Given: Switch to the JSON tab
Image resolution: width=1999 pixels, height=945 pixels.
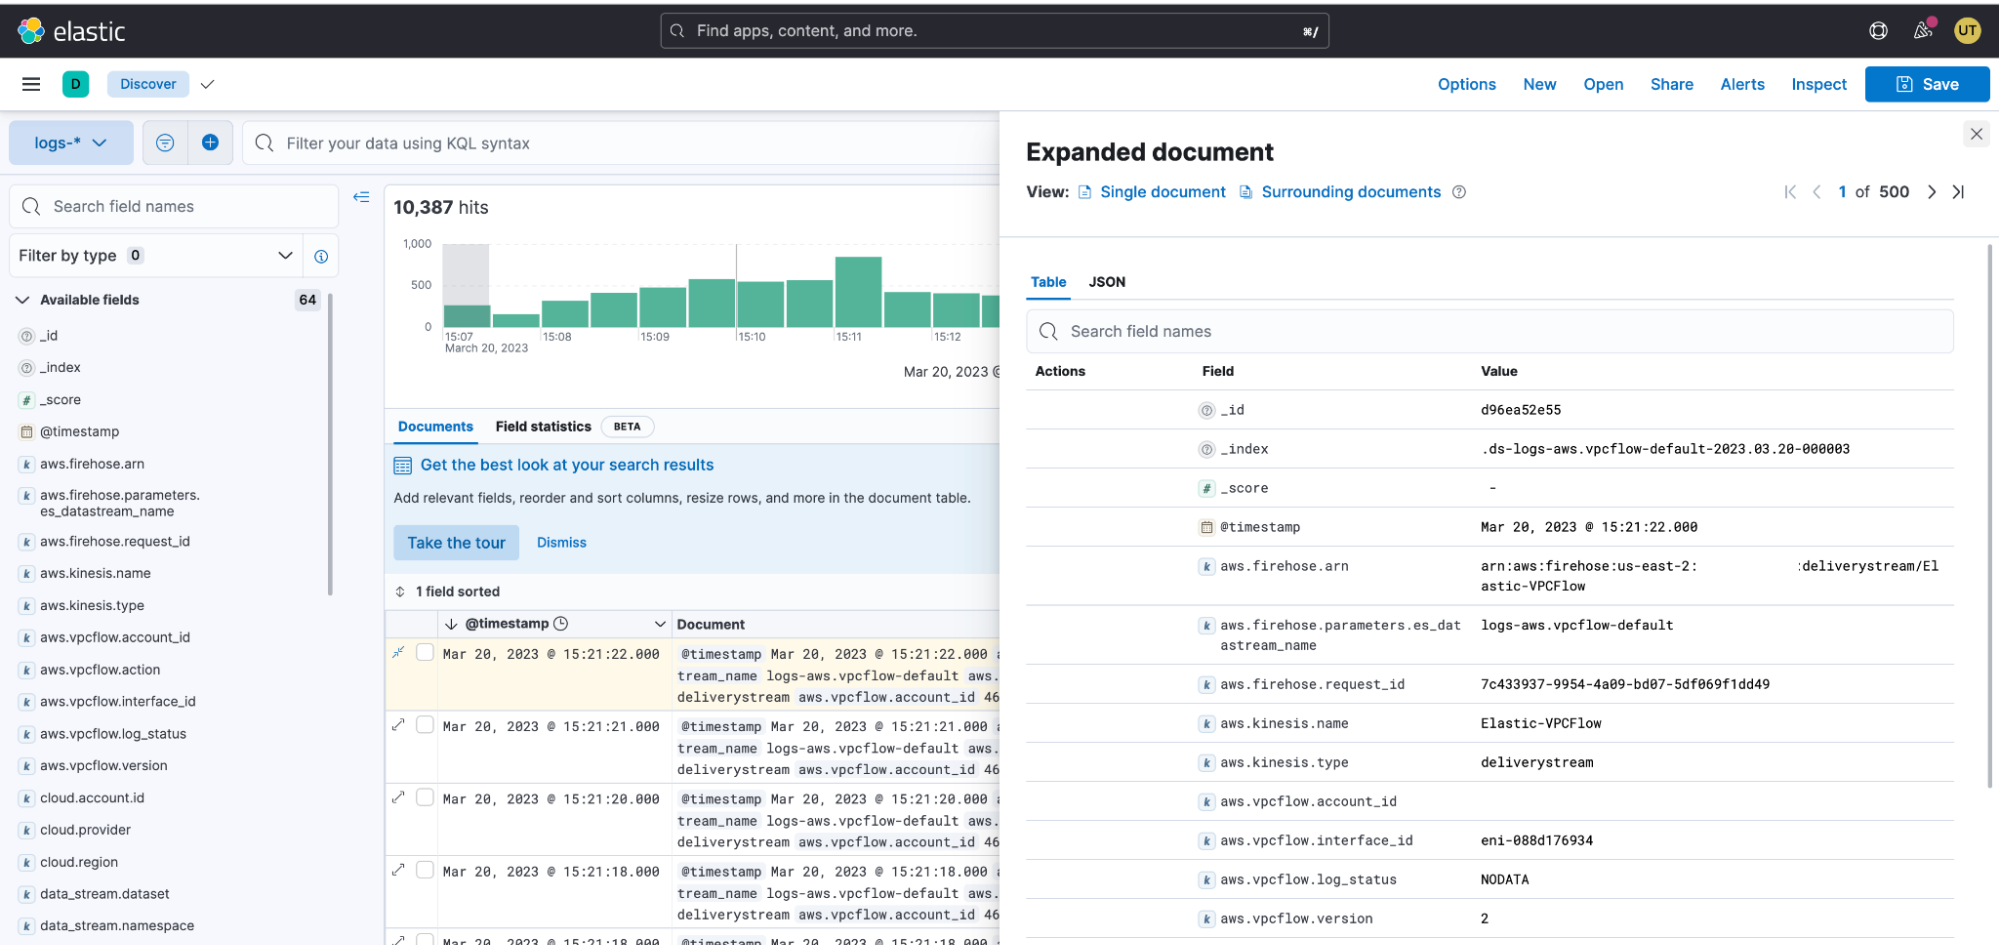Looking at the screenshot, I should [x=1106, y=282].
